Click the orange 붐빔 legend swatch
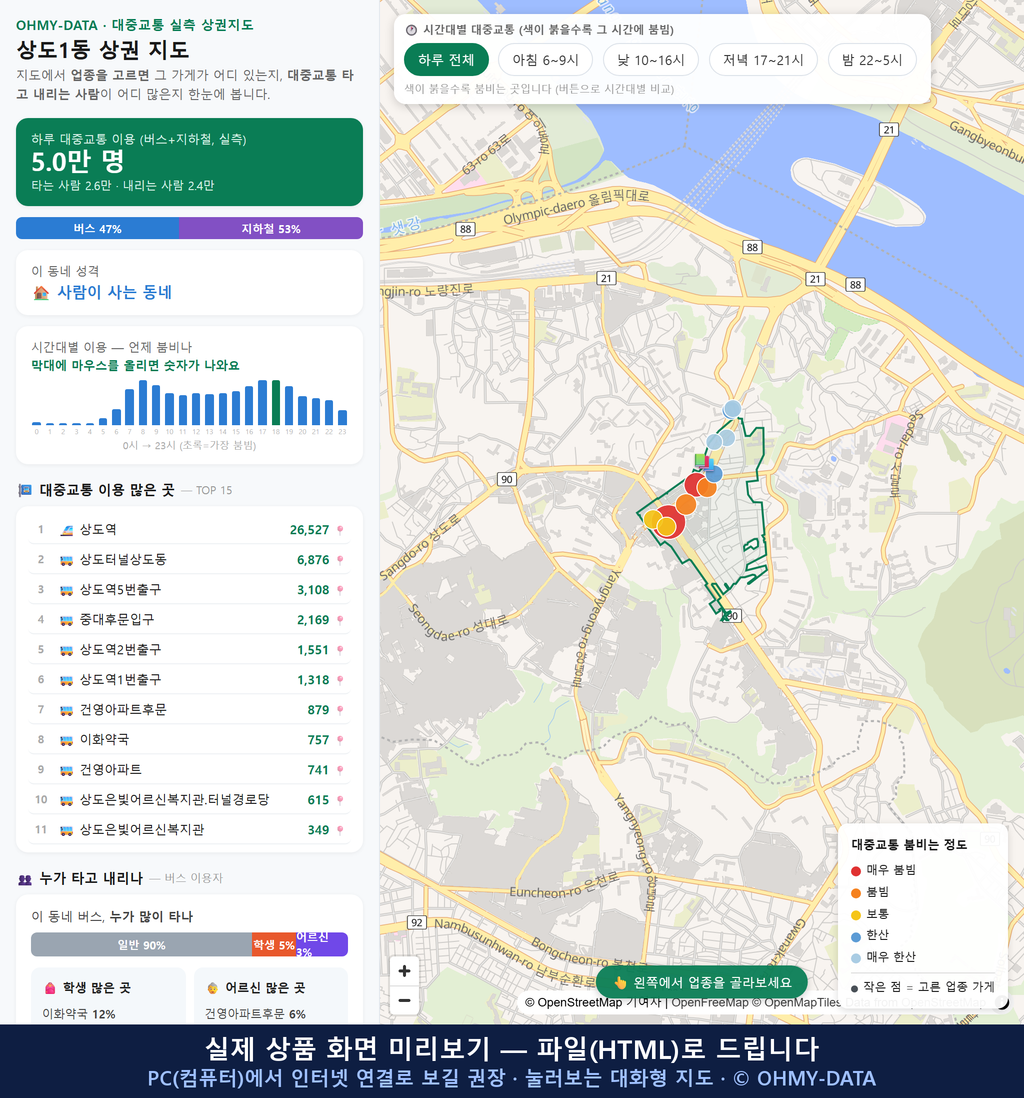 coord(855,893)
